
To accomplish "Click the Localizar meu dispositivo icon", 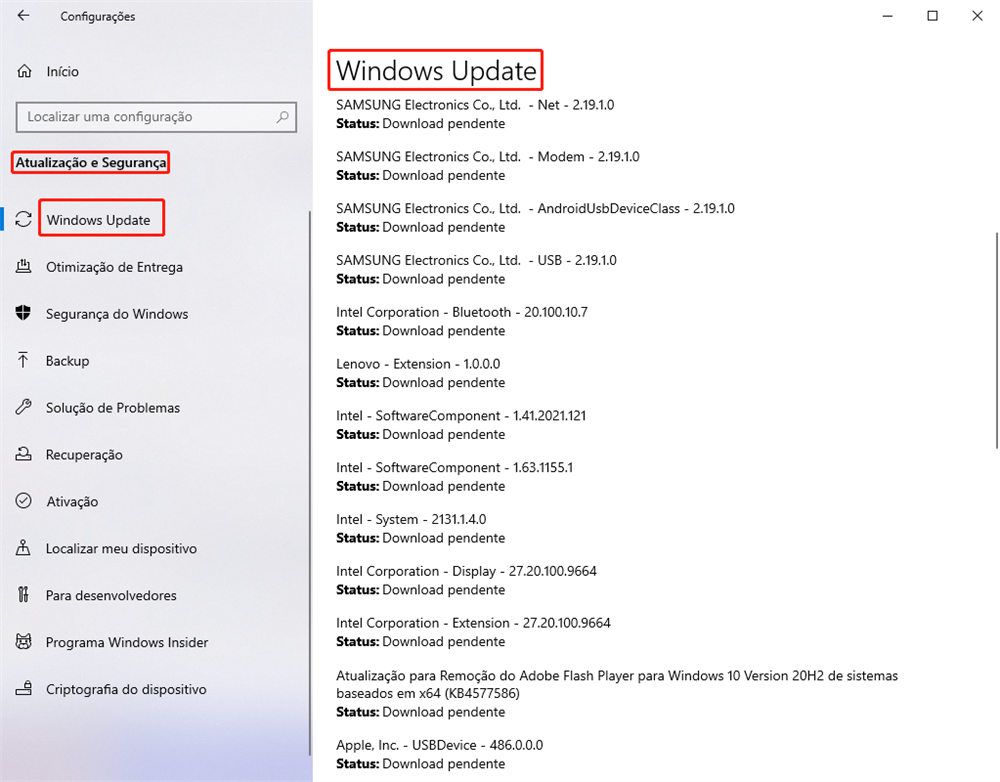I will click(x=24, y=548).
